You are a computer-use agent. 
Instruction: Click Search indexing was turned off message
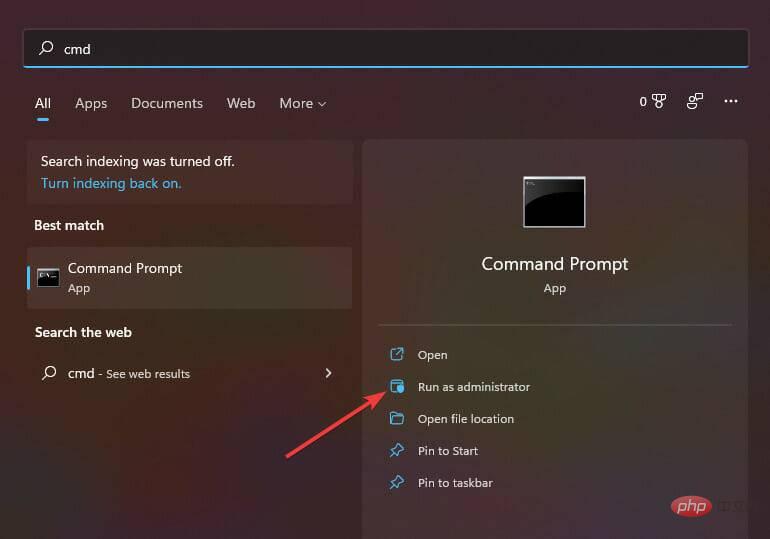click(x=138, y=161)
